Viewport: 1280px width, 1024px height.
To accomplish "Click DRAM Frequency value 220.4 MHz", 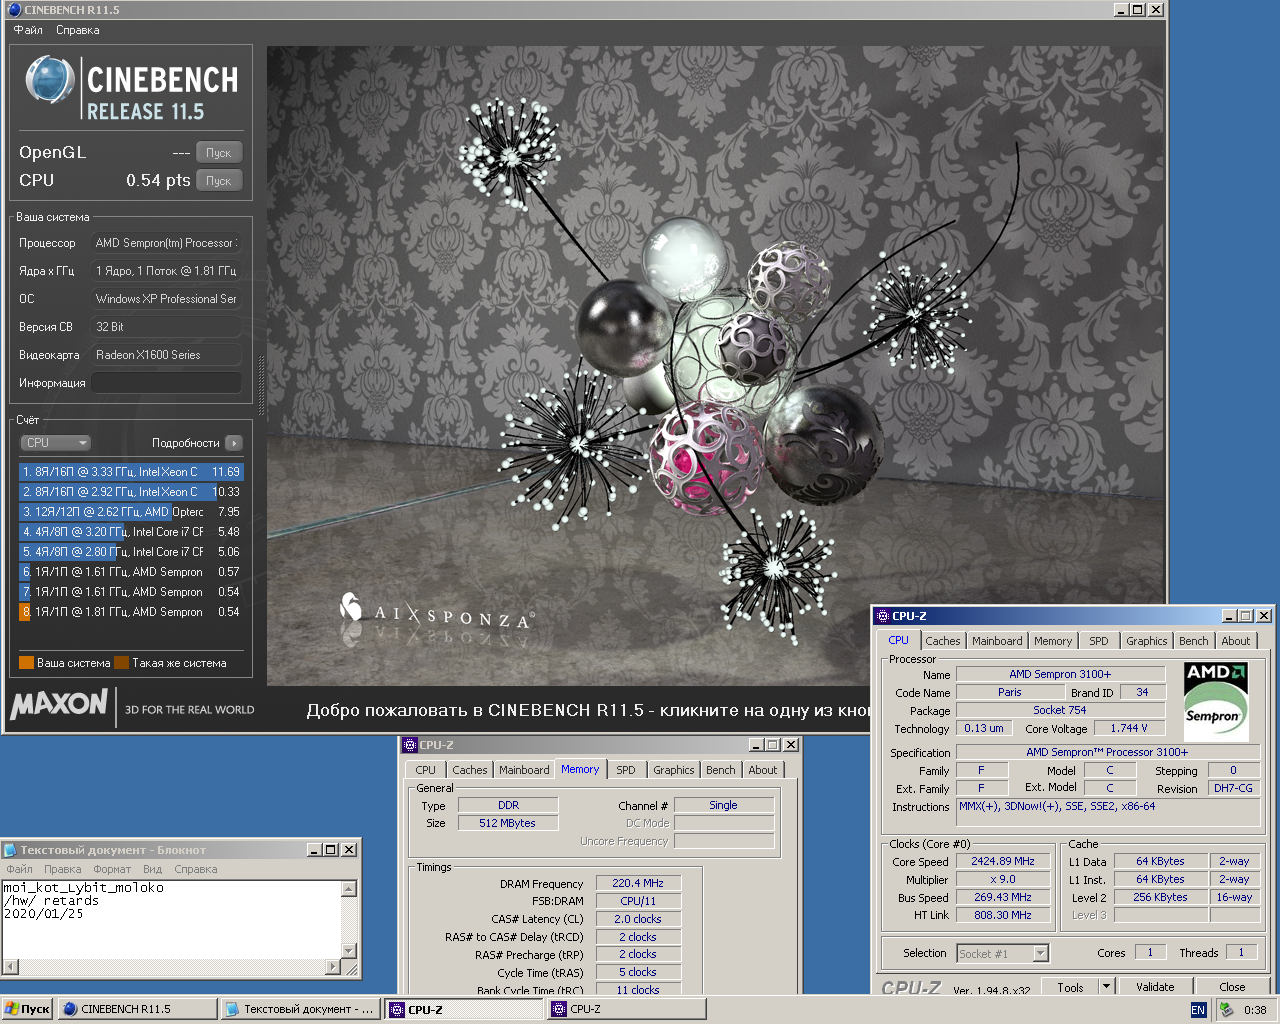I will 638,883.
